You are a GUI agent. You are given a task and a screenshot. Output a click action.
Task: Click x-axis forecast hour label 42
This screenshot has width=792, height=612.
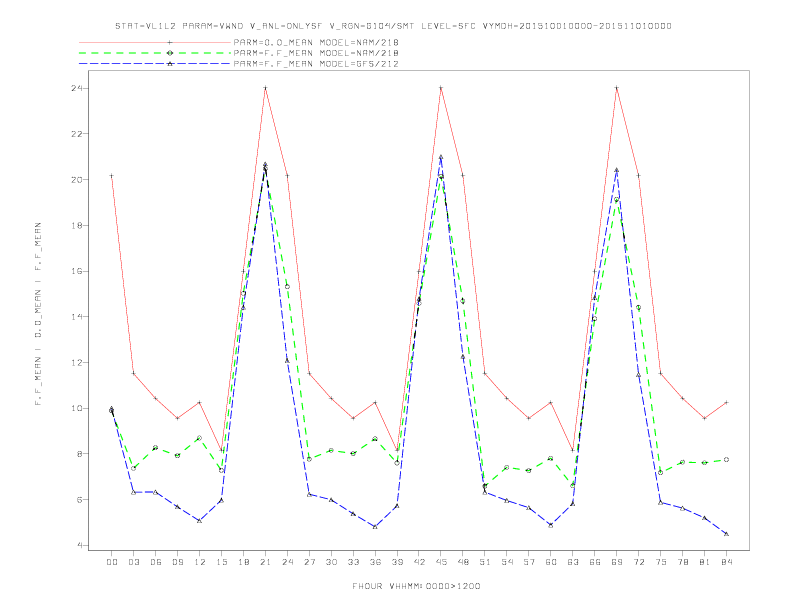[x=419, y=562]
